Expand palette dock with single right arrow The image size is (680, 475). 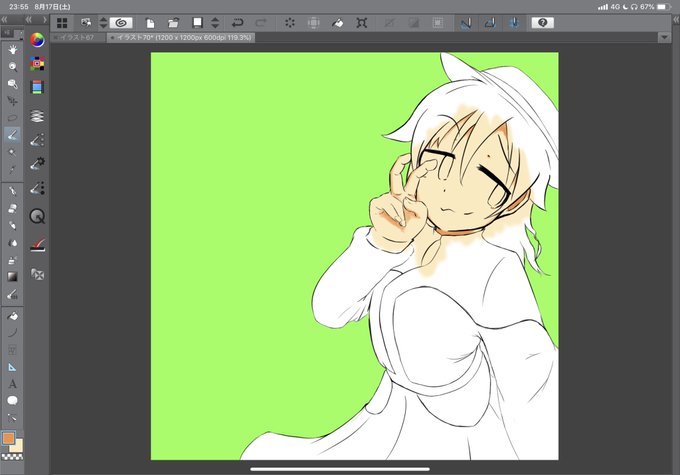click(44, 20)
